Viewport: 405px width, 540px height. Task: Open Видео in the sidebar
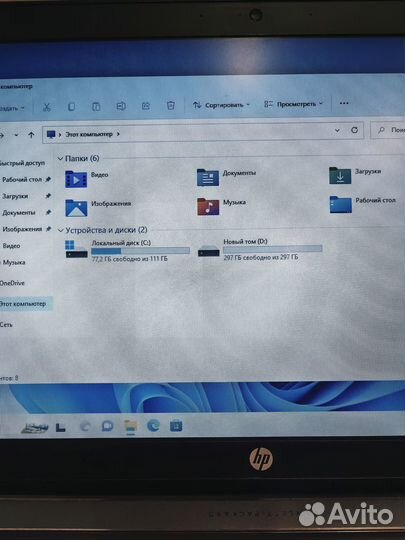pos(11,246)
